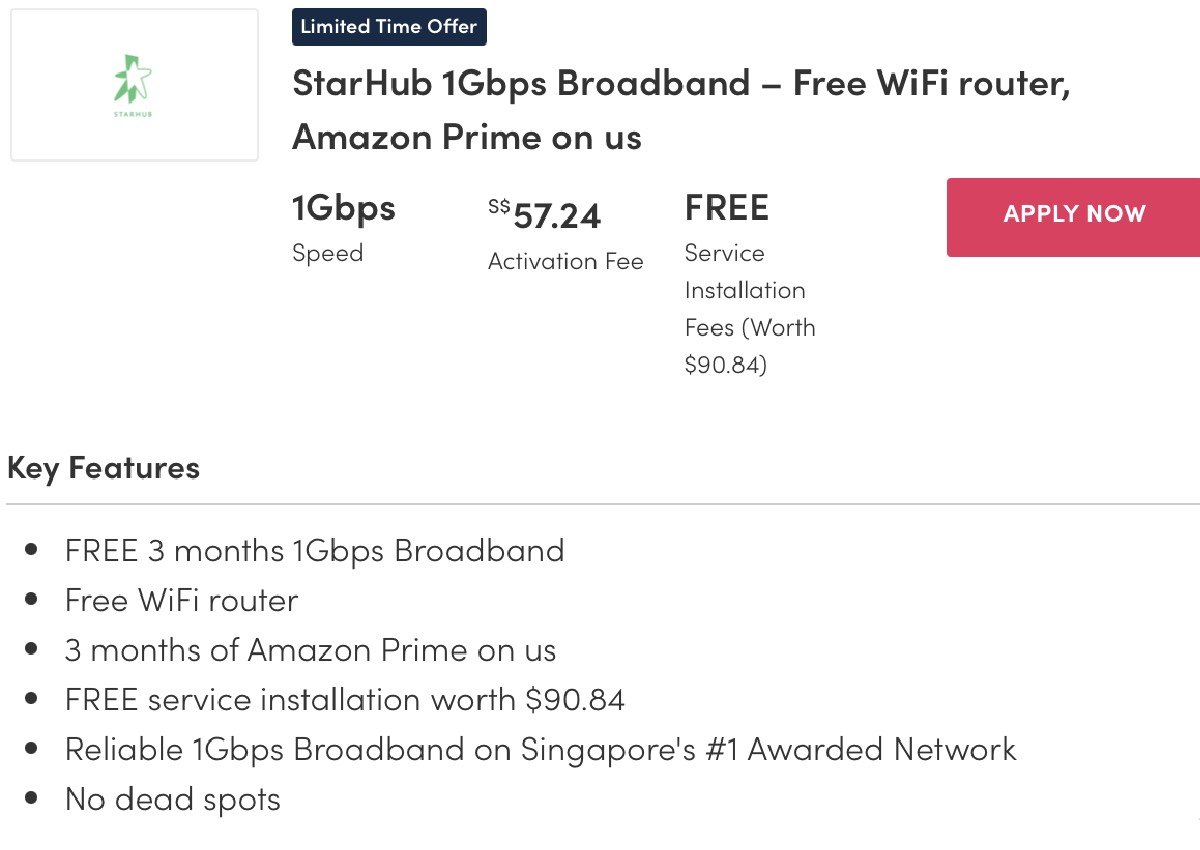1200x850 pixels.
Task: Click "3 months of Amazon Prime" feature
Action: click(x=310, y=650)
